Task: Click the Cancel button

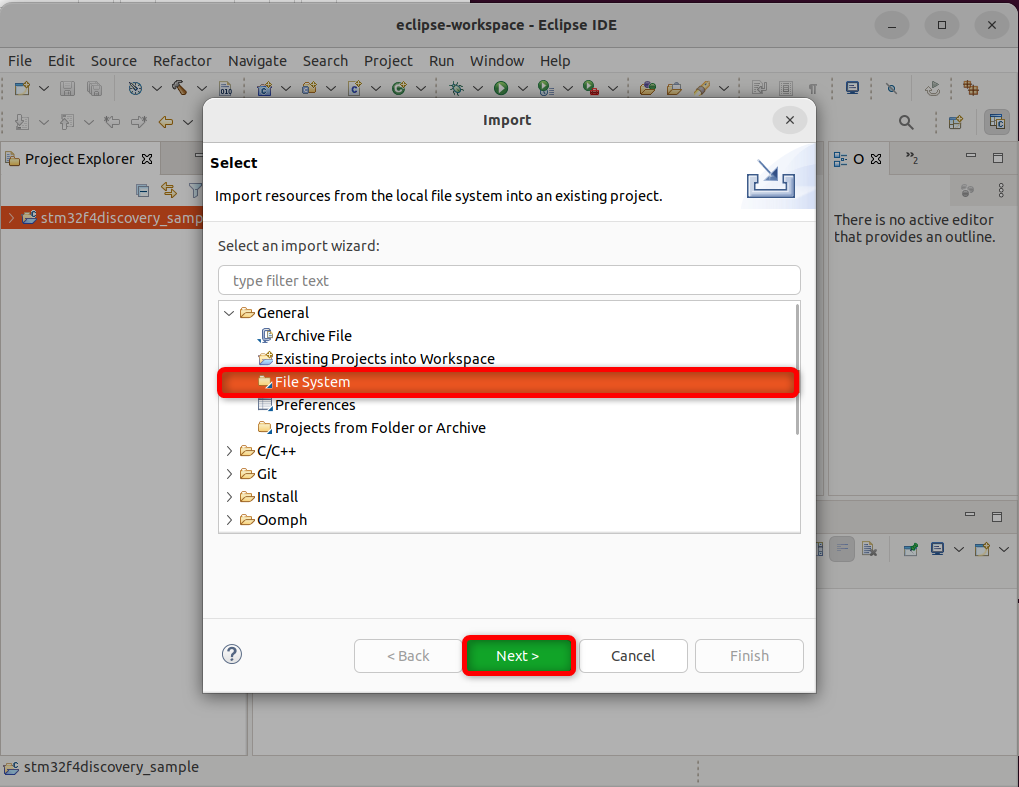Action: coord(633,656)
